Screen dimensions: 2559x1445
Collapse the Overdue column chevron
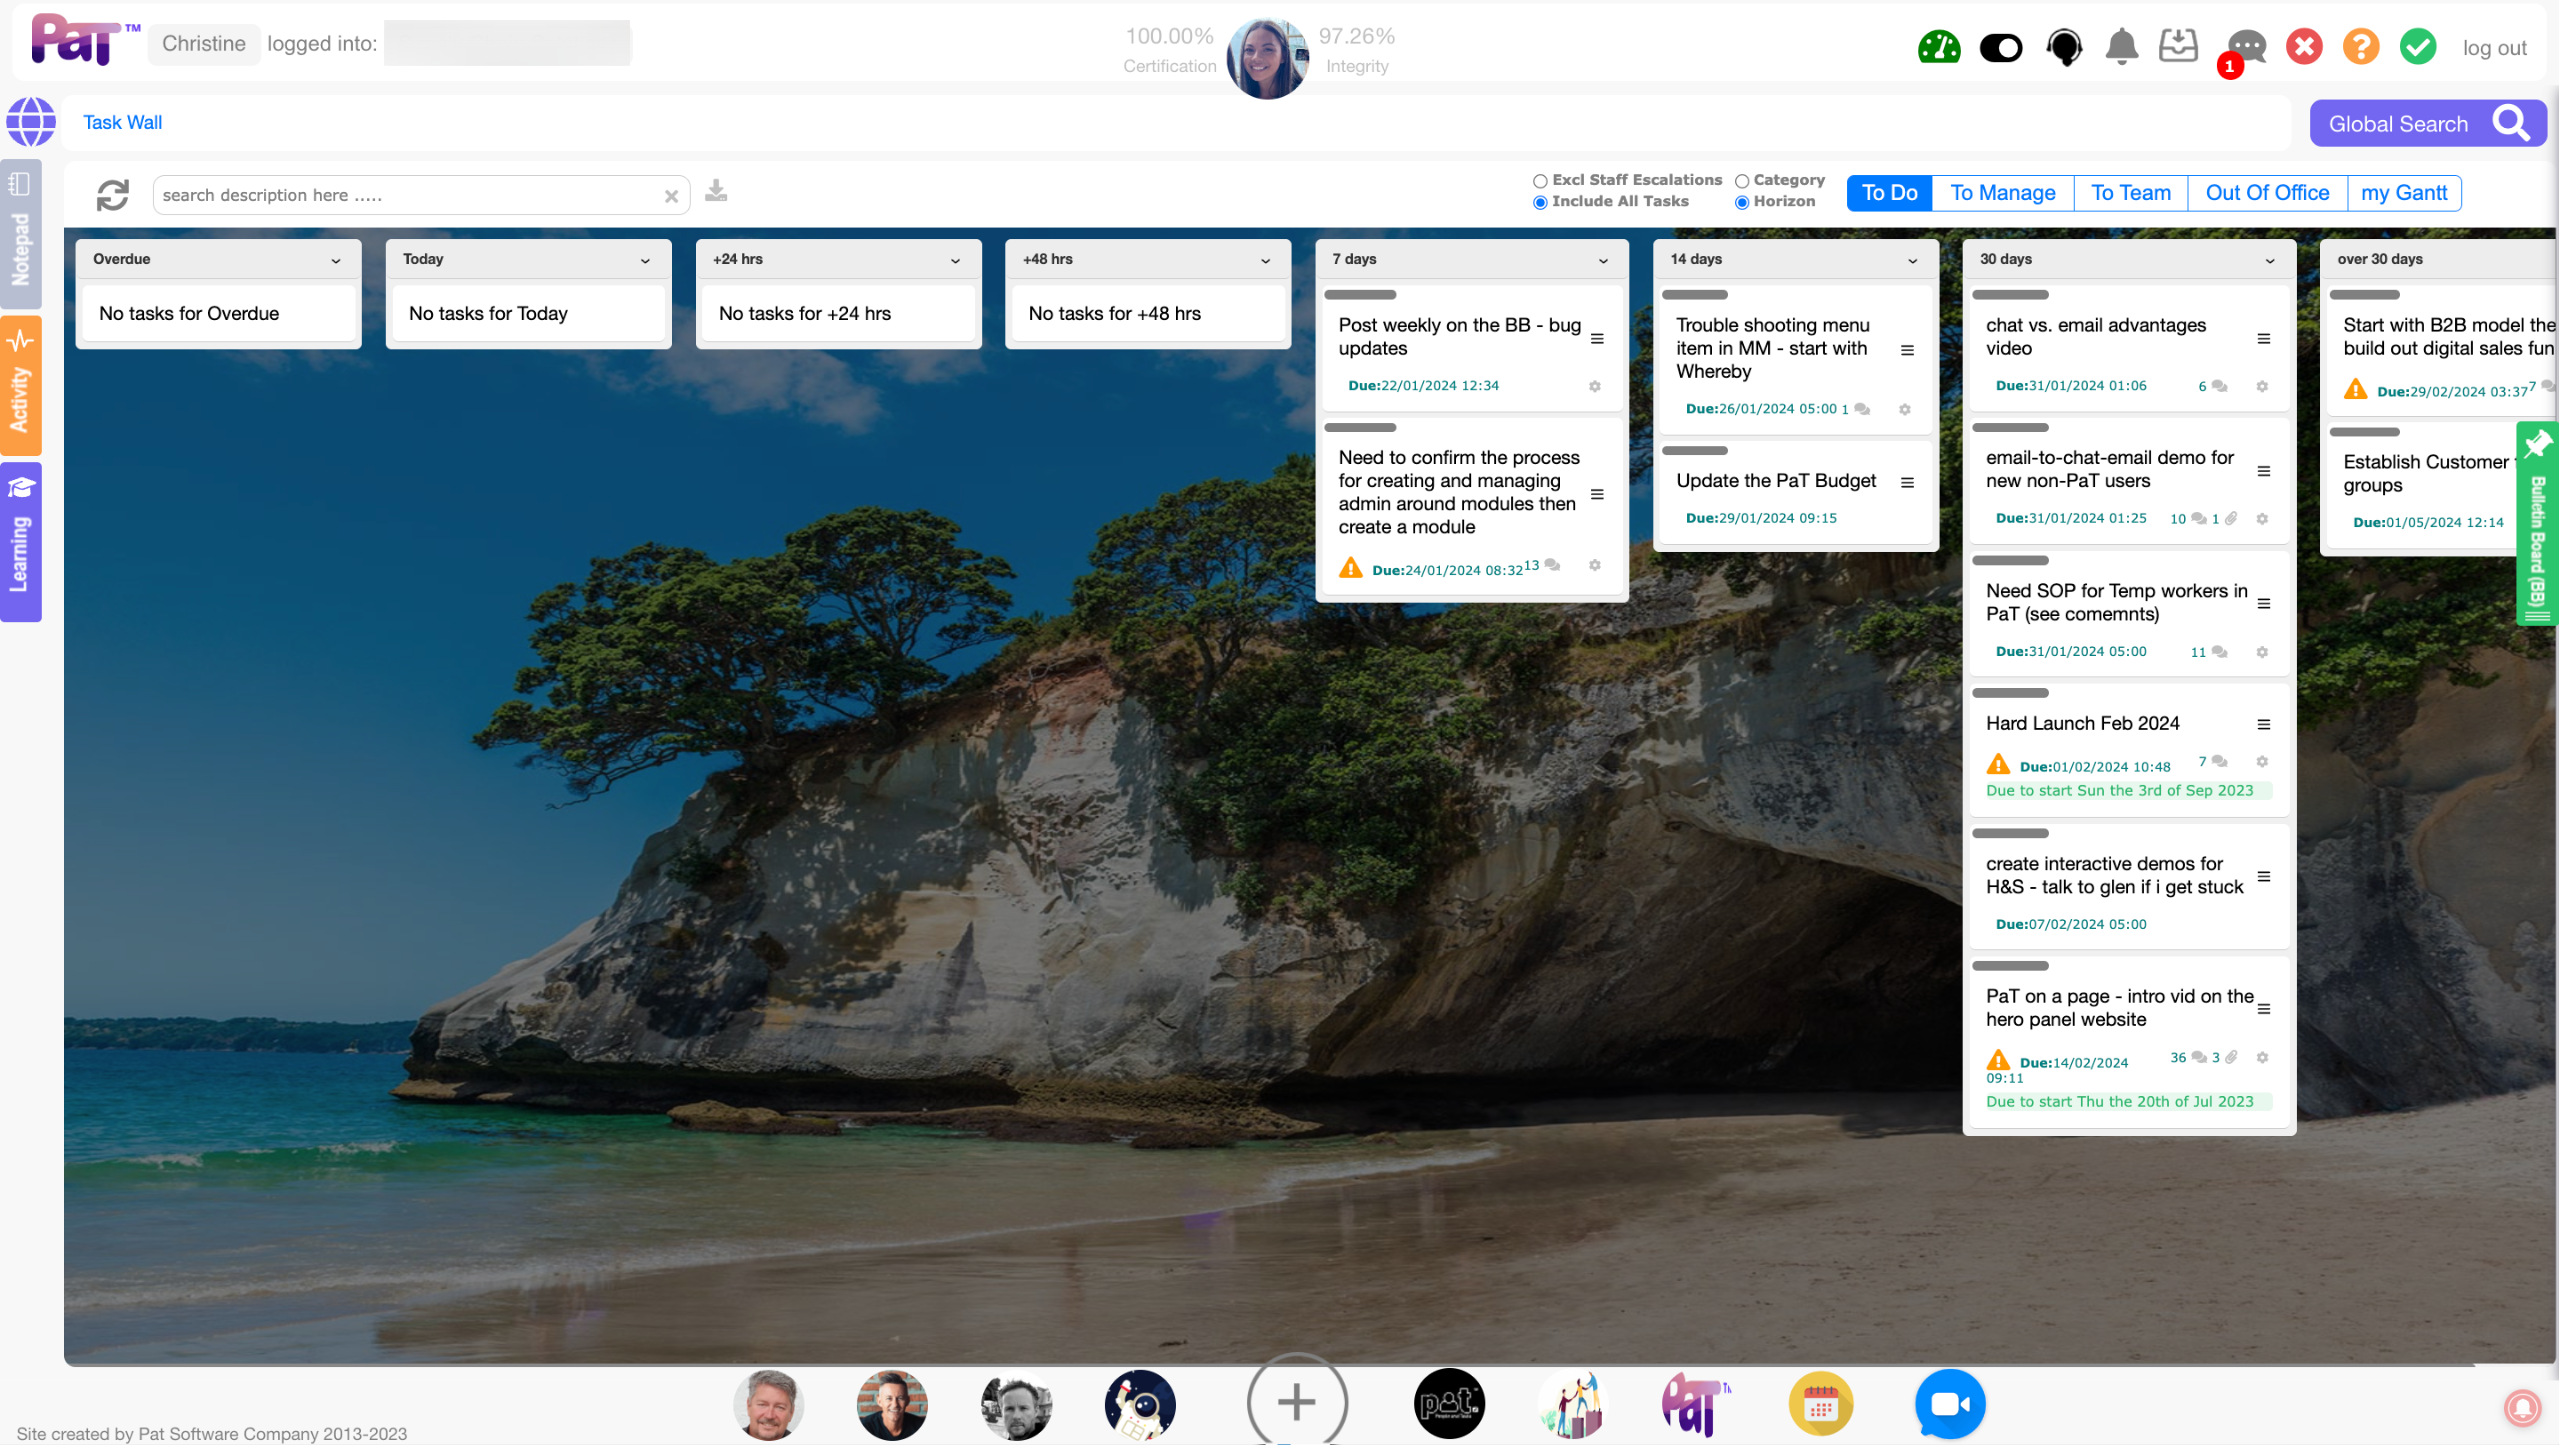336,260
